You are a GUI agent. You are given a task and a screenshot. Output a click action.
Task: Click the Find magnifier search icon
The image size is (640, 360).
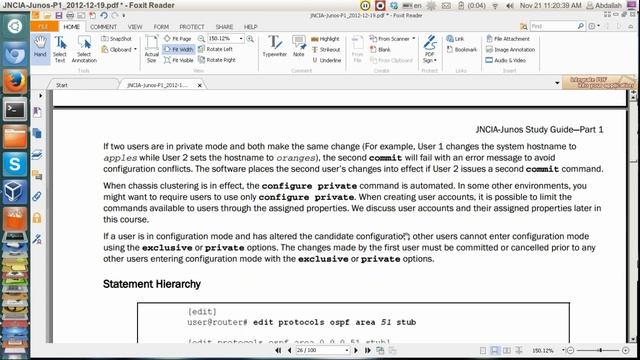581,26
